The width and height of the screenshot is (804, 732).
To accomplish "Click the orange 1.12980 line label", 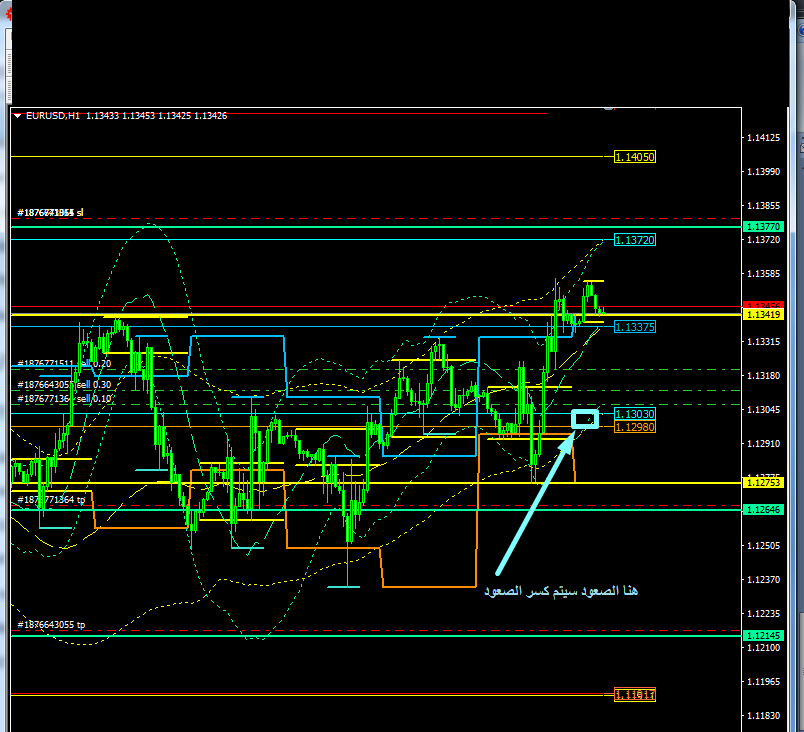I will coord(635,427).
